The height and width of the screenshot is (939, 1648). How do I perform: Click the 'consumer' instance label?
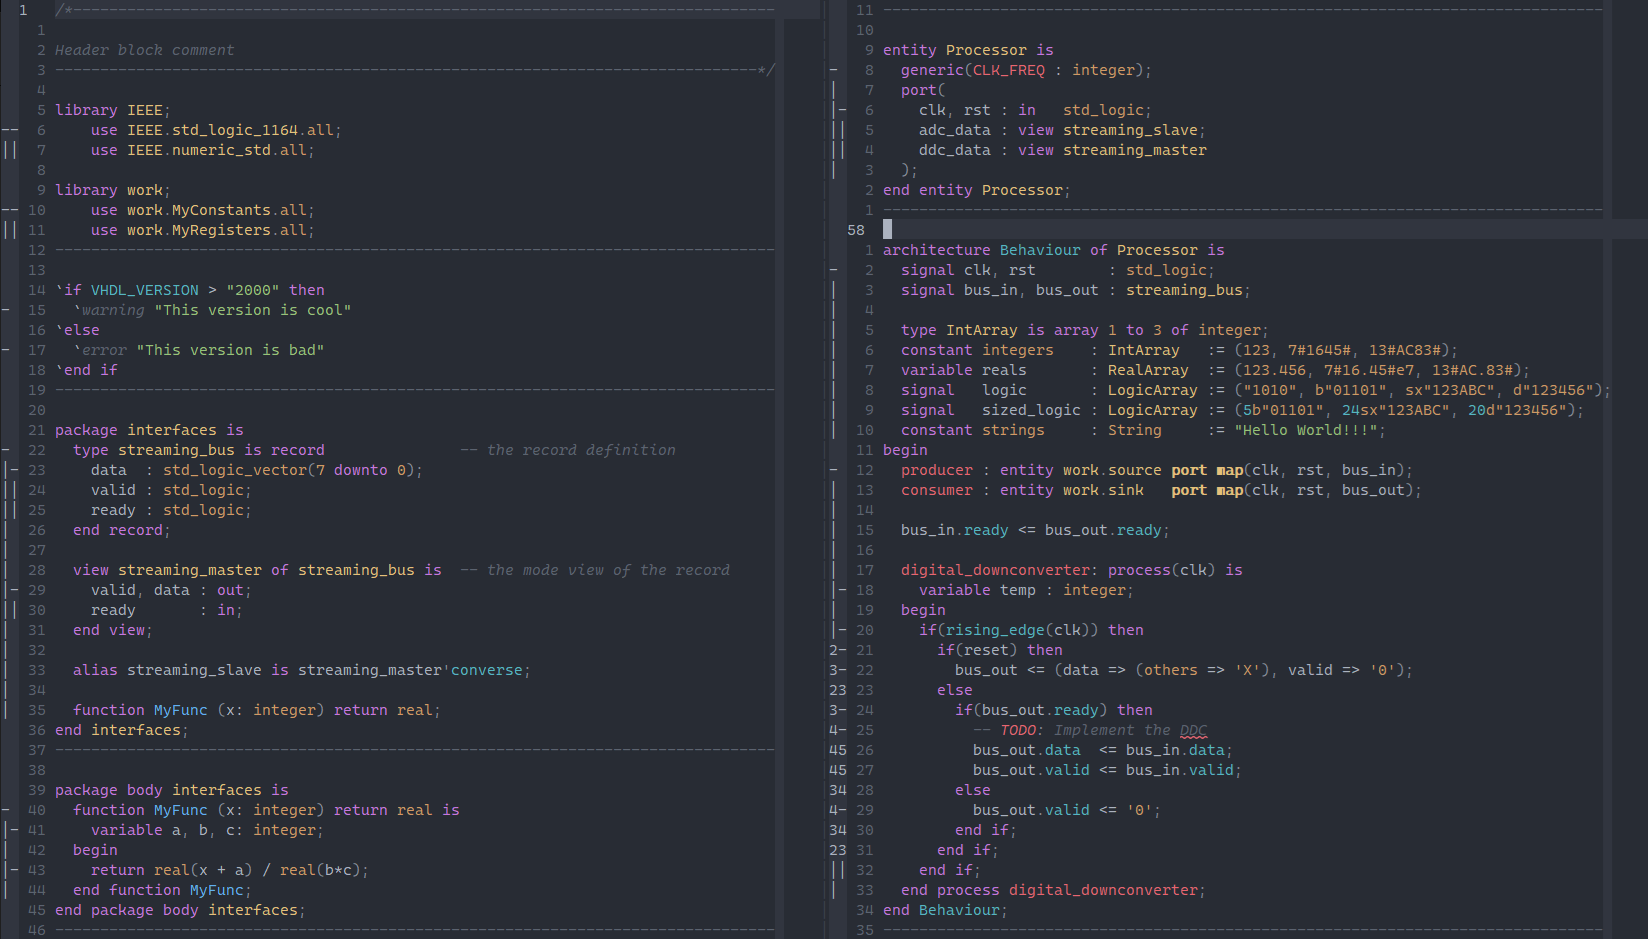coord(937,490)
